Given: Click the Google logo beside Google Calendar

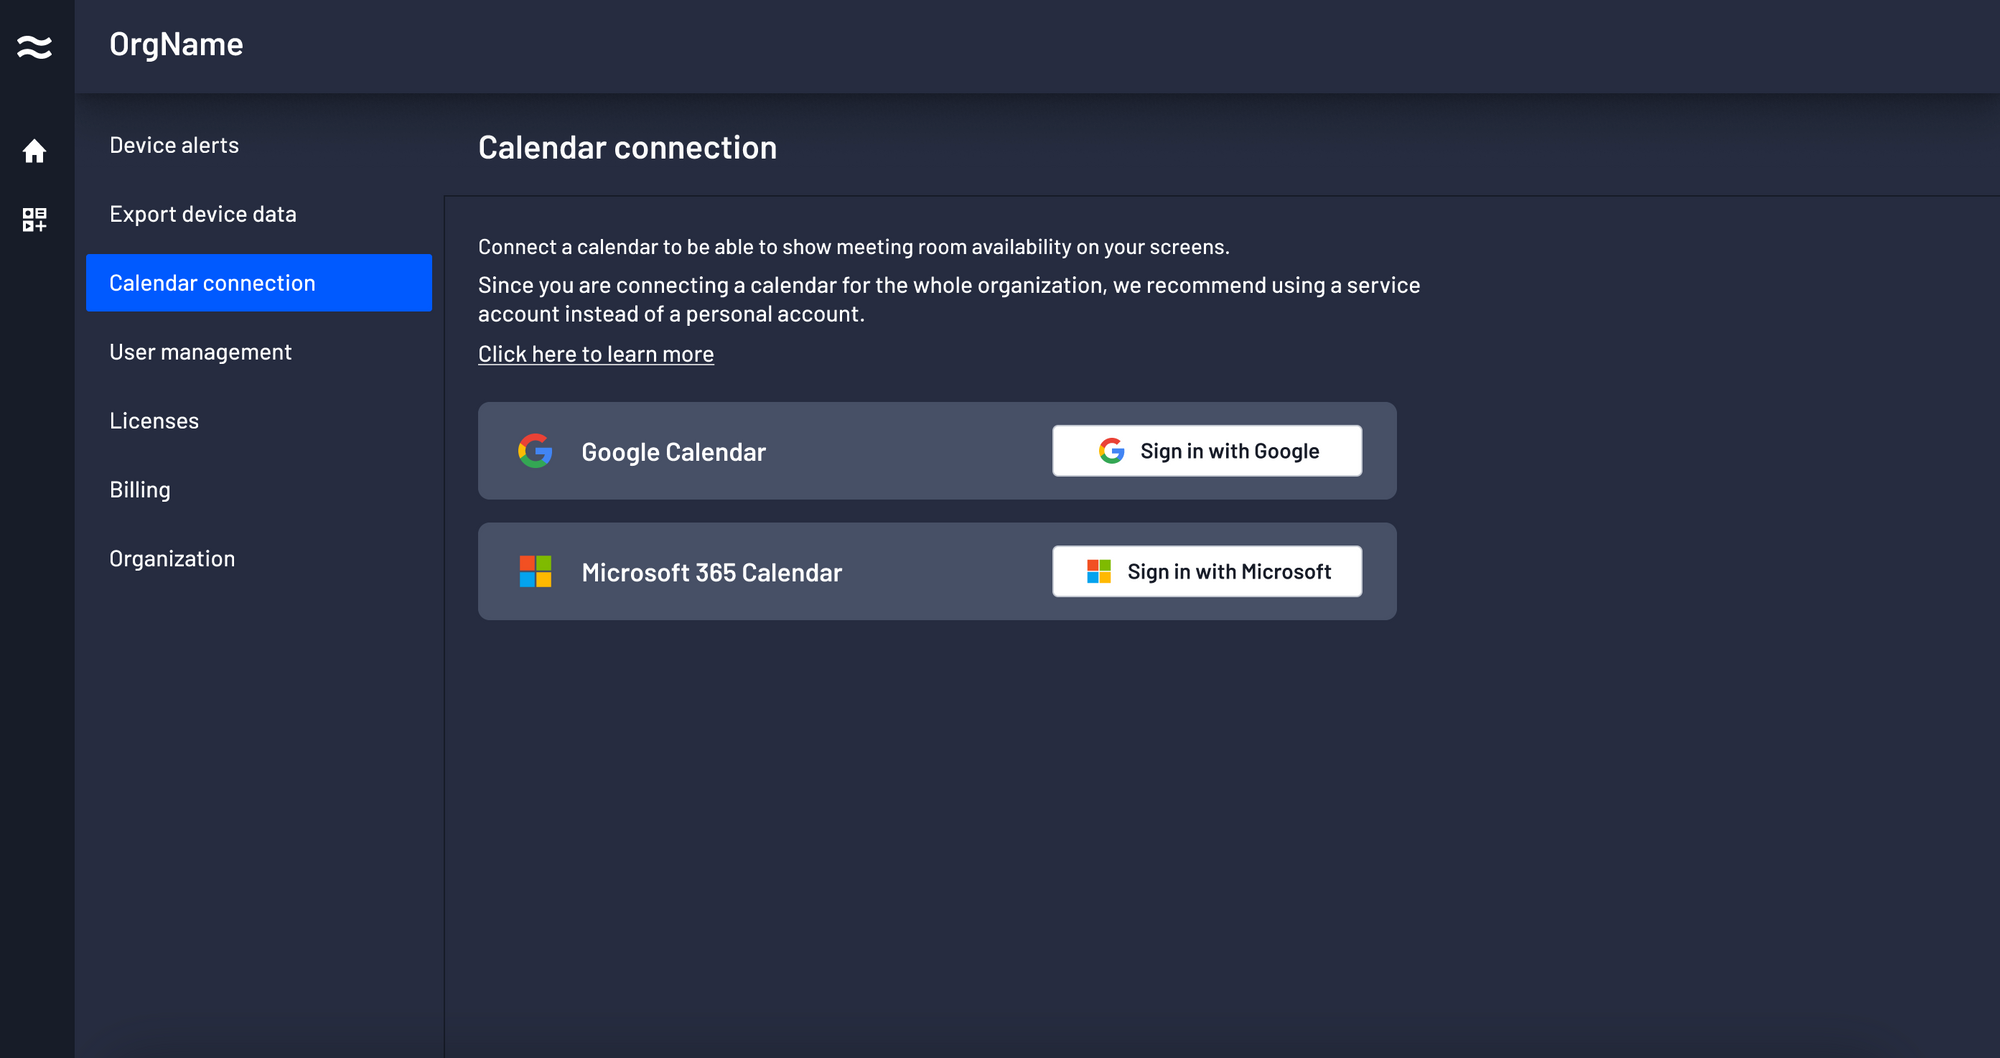Looking at the screenshot, I should [x=535, y=451].
